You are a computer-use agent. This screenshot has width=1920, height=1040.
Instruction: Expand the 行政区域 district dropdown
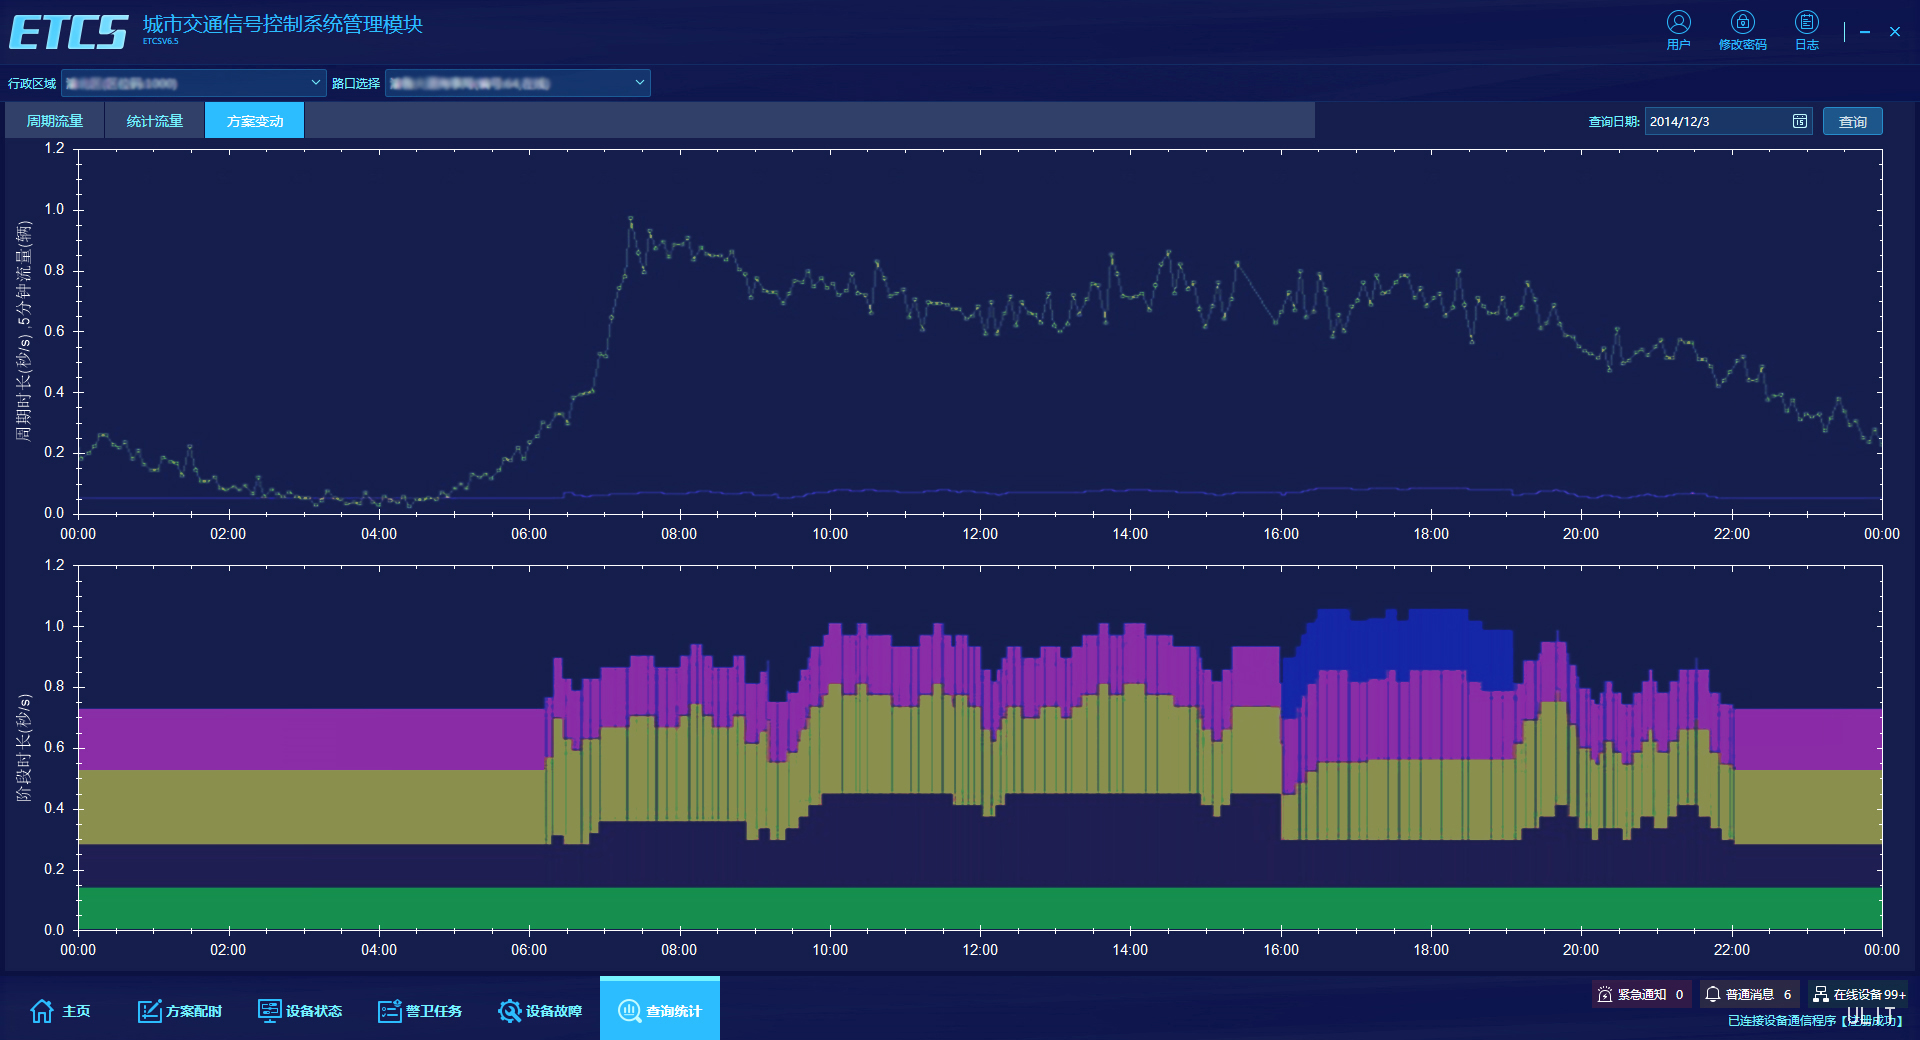pyautogui.click(x=315, y=83)
